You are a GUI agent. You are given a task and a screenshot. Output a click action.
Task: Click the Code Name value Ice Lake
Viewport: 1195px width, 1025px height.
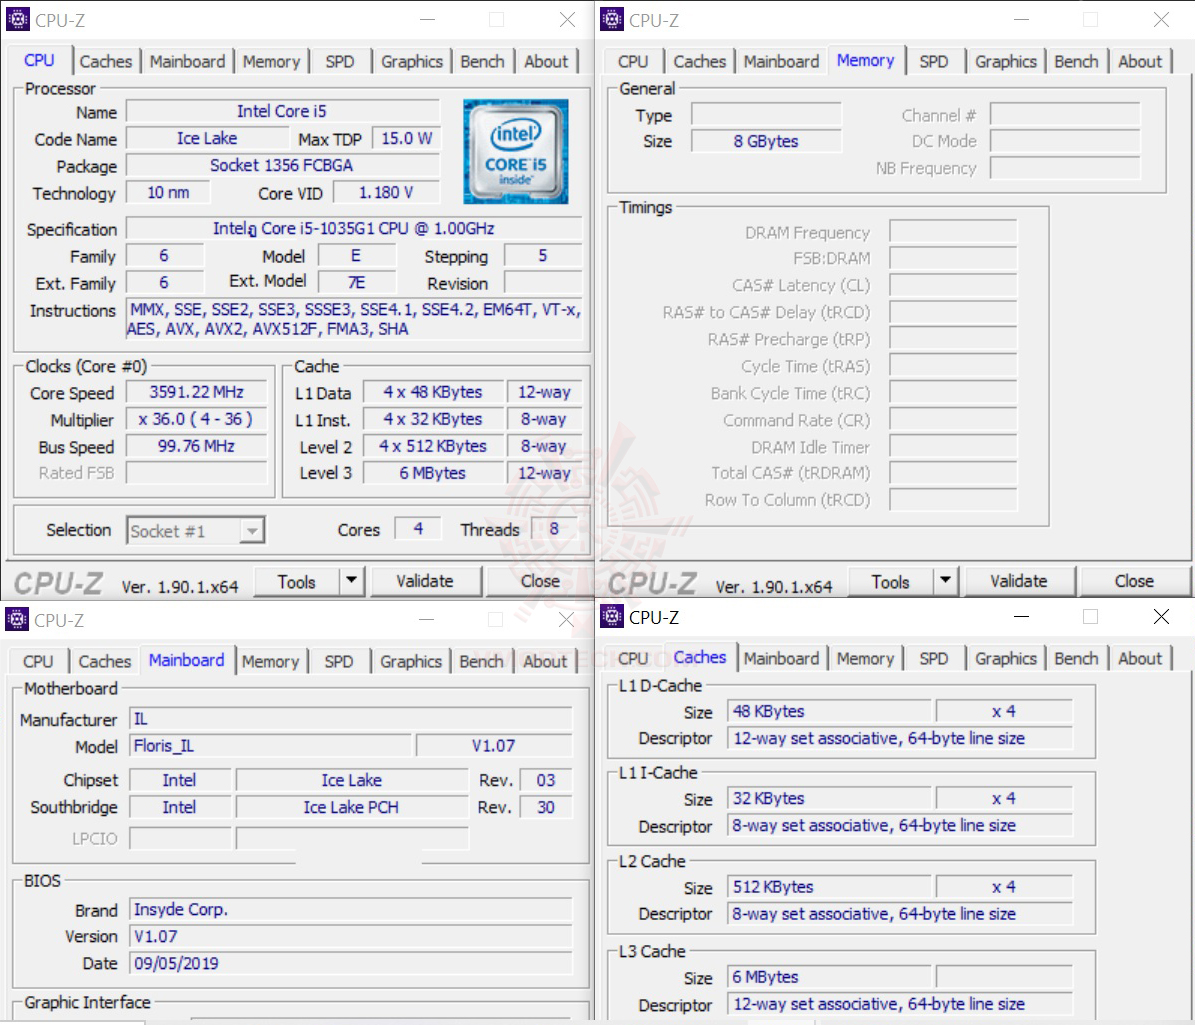(207, 139)
